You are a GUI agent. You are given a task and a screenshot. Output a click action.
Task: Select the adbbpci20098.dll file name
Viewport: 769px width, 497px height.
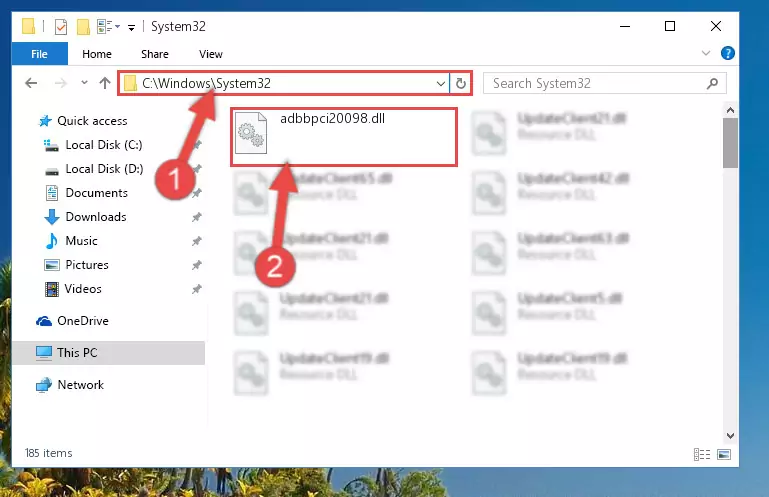(x=333, y=118)
